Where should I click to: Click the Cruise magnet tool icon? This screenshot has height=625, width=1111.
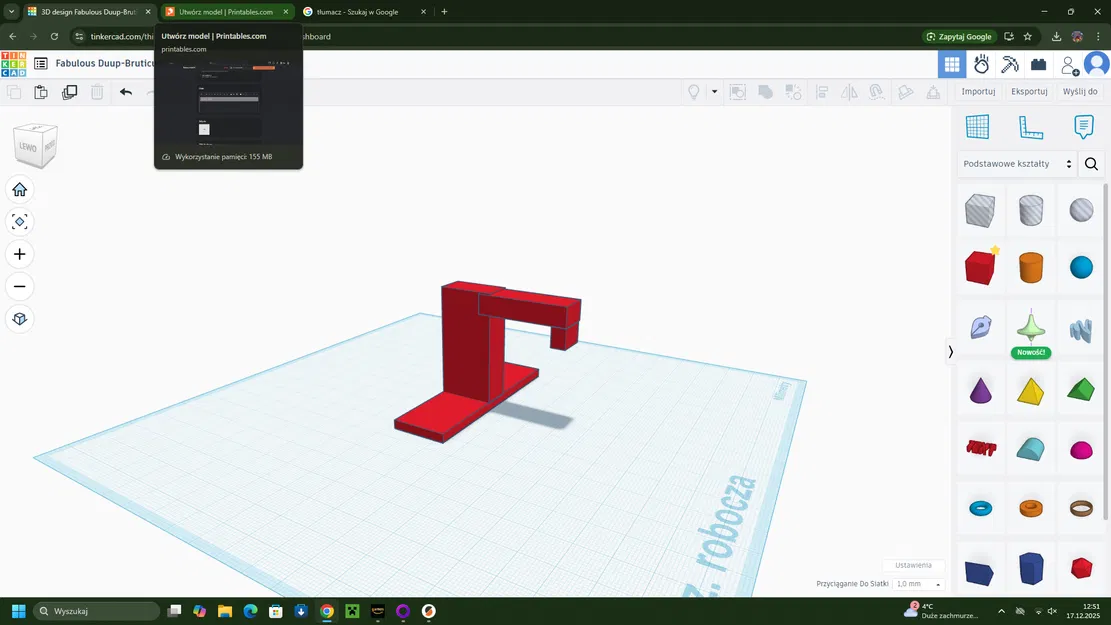(x=877, y=91)
